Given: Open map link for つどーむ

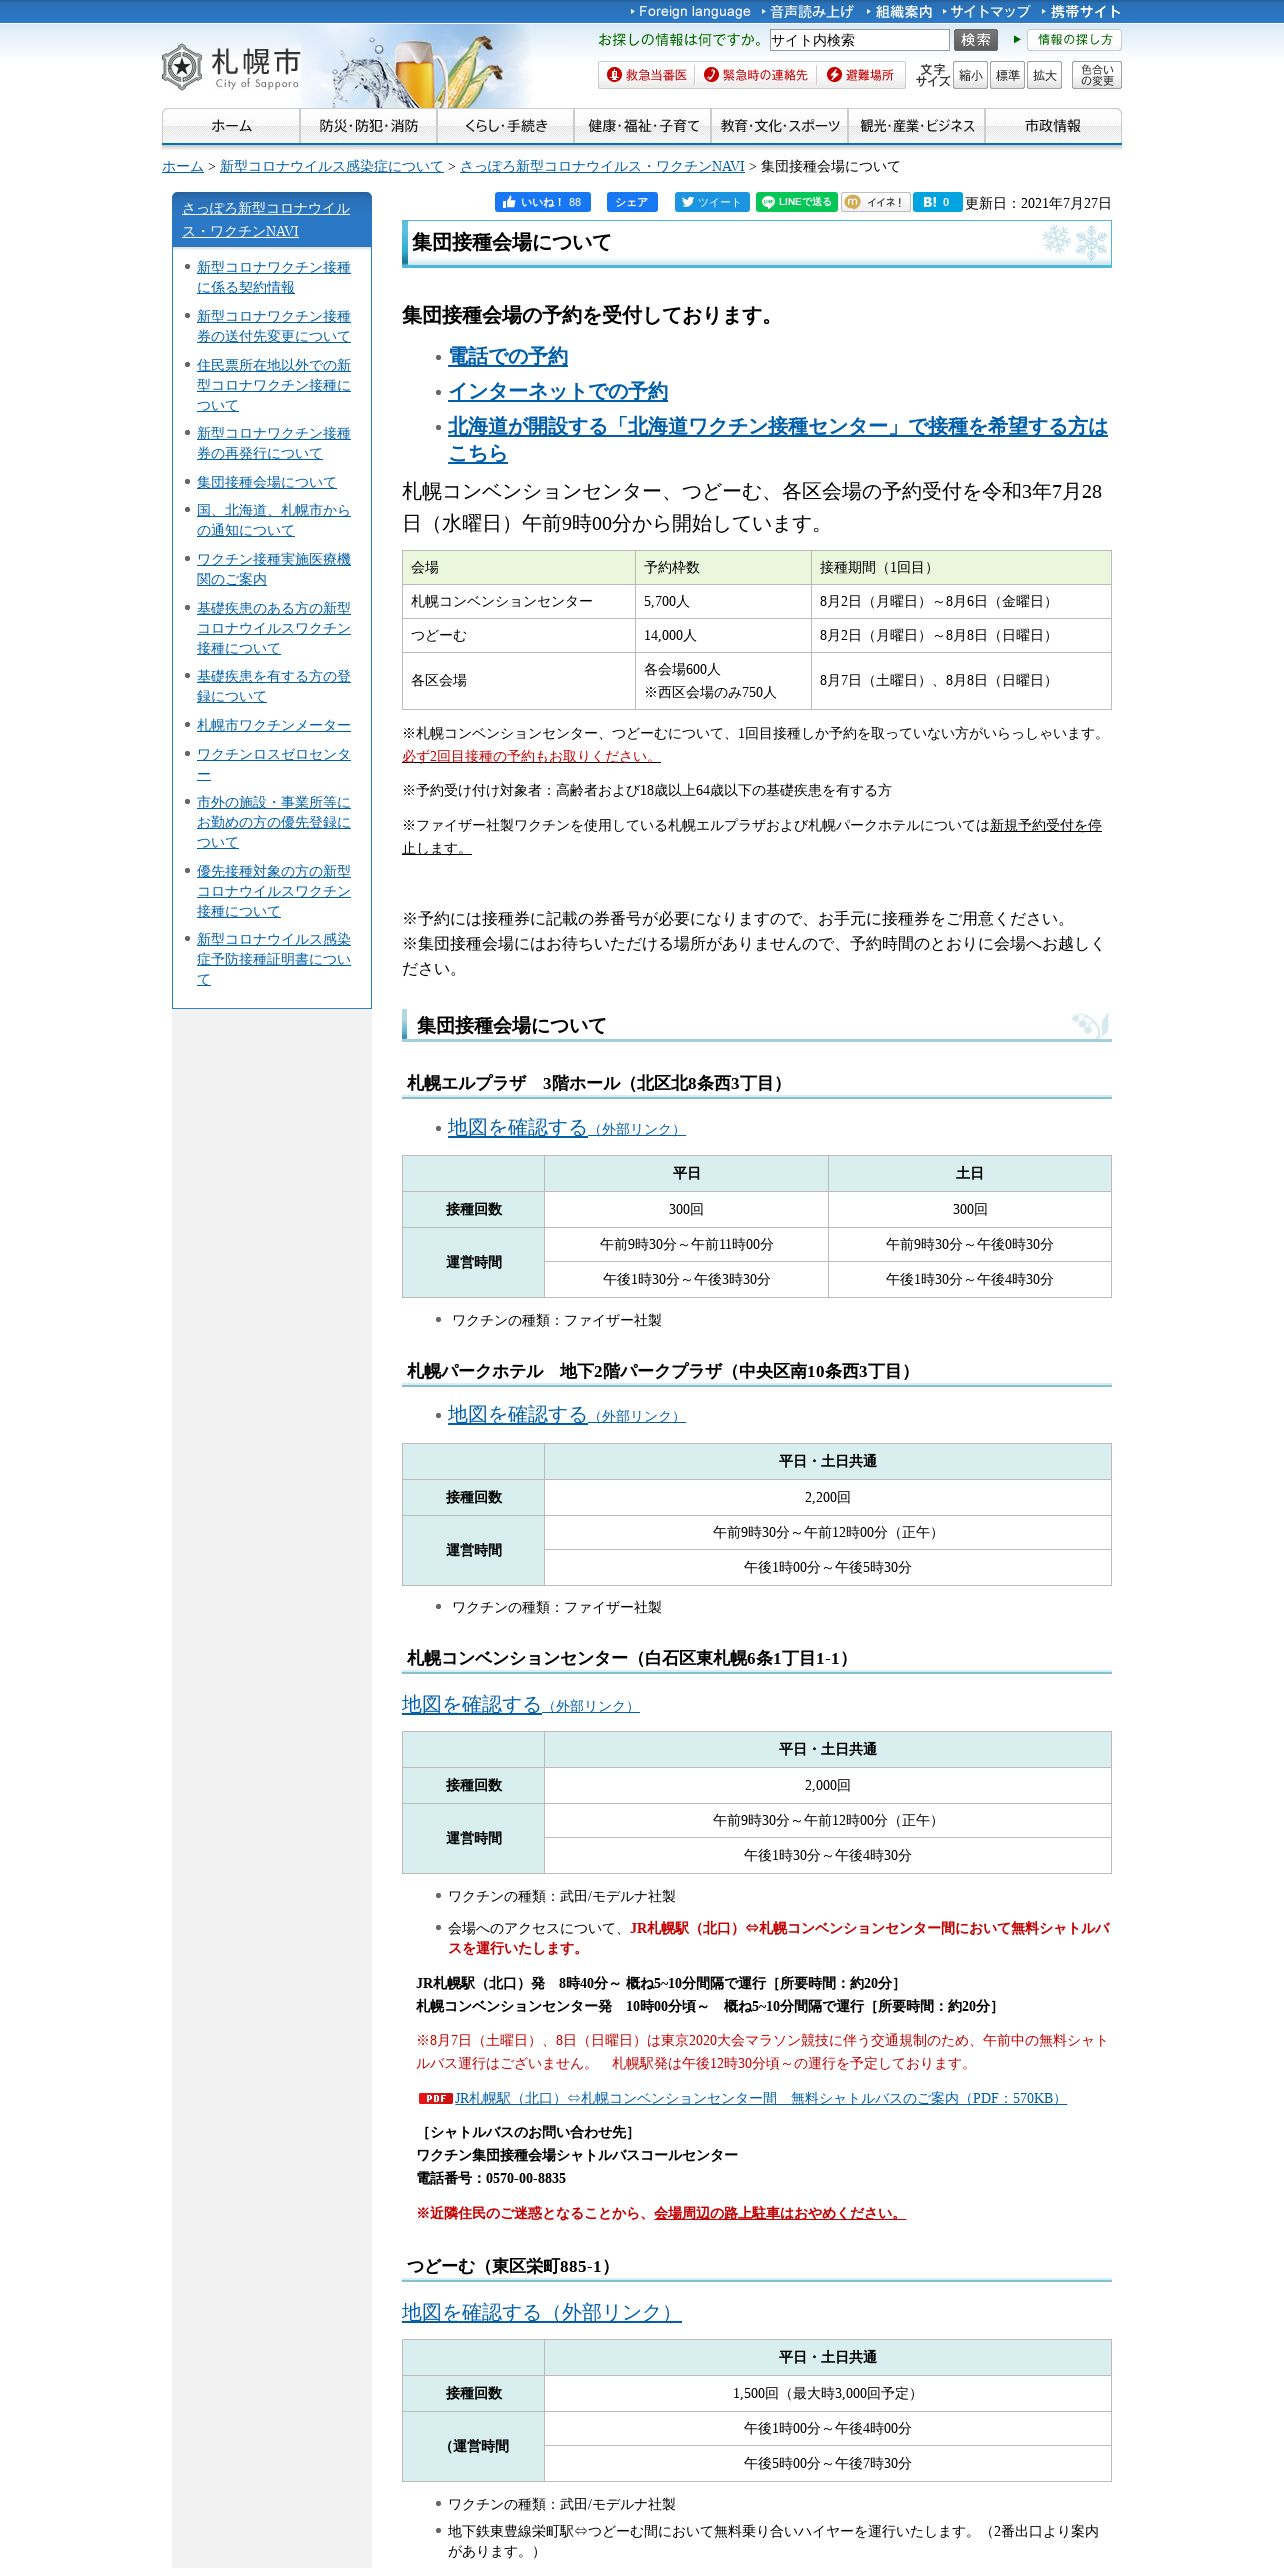Looking at the screenshot, I should [541, 2313].
